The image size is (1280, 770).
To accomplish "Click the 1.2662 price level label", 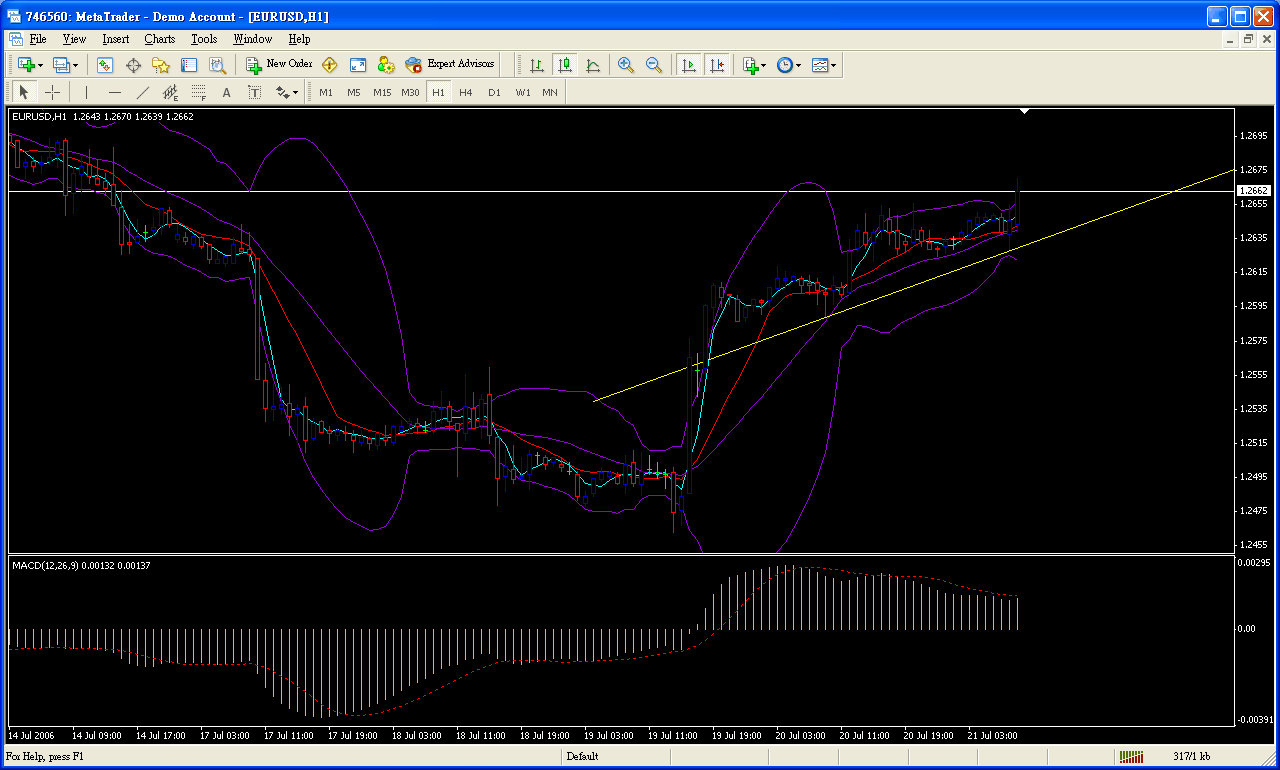I will [x=1254, y=190].
